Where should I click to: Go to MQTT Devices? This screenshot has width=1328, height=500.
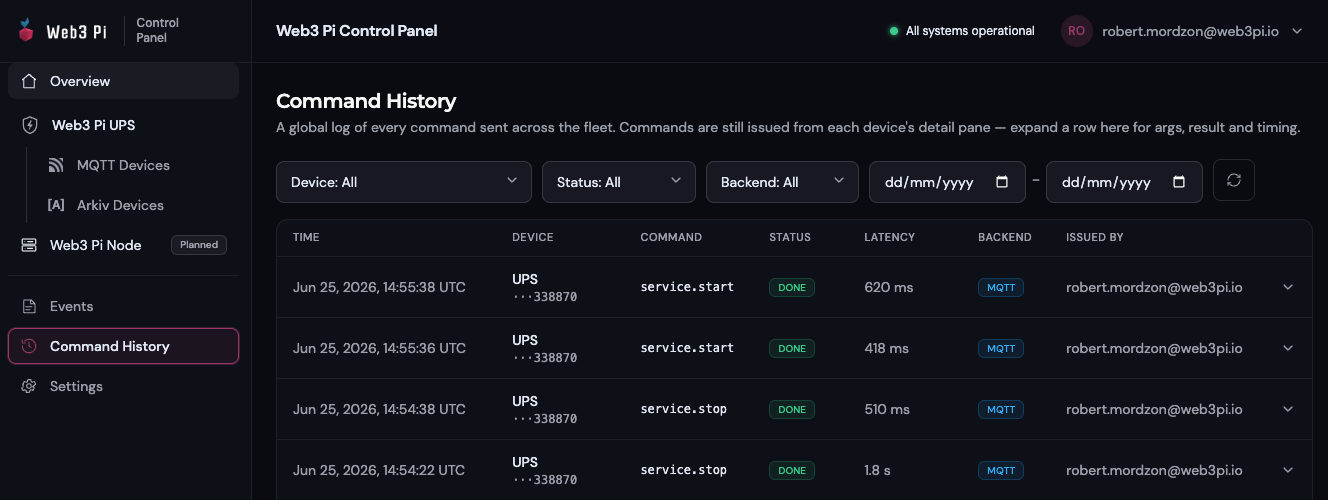(x=123, y=165)
